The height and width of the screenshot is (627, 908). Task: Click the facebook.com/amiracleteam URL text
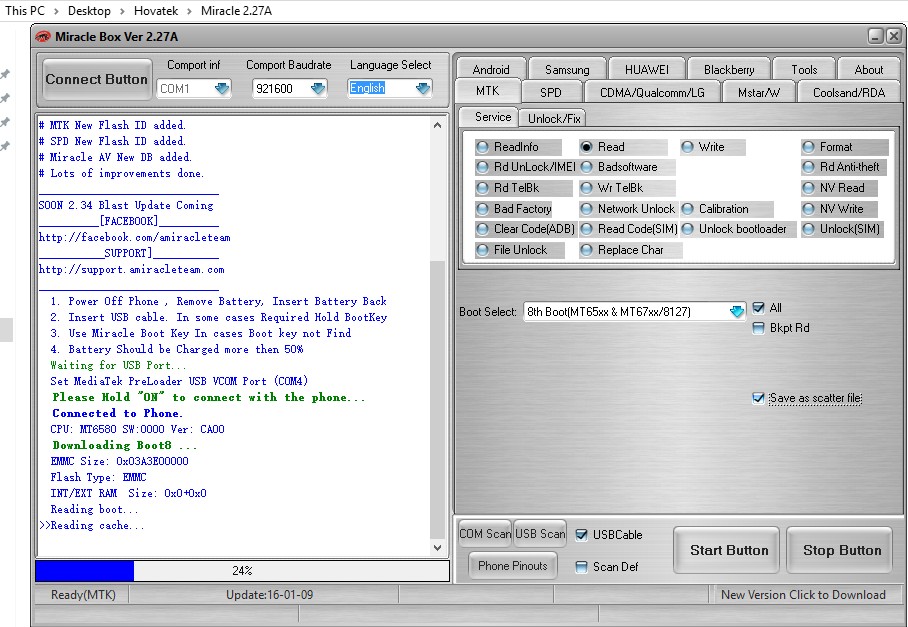tap(134, 237)
